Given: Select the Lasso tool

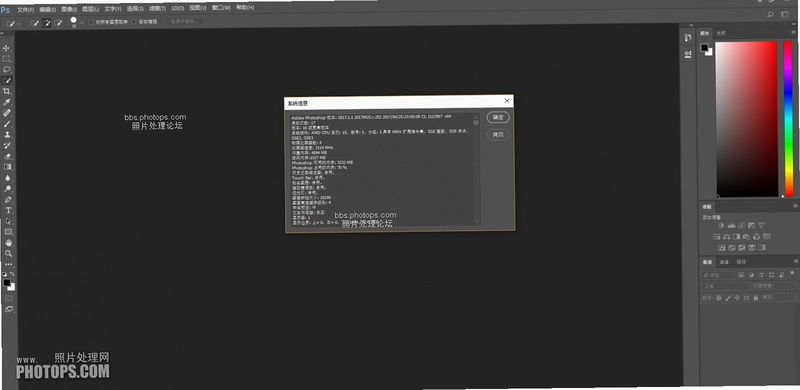Looking at the screenshot, I should point(7,69).
